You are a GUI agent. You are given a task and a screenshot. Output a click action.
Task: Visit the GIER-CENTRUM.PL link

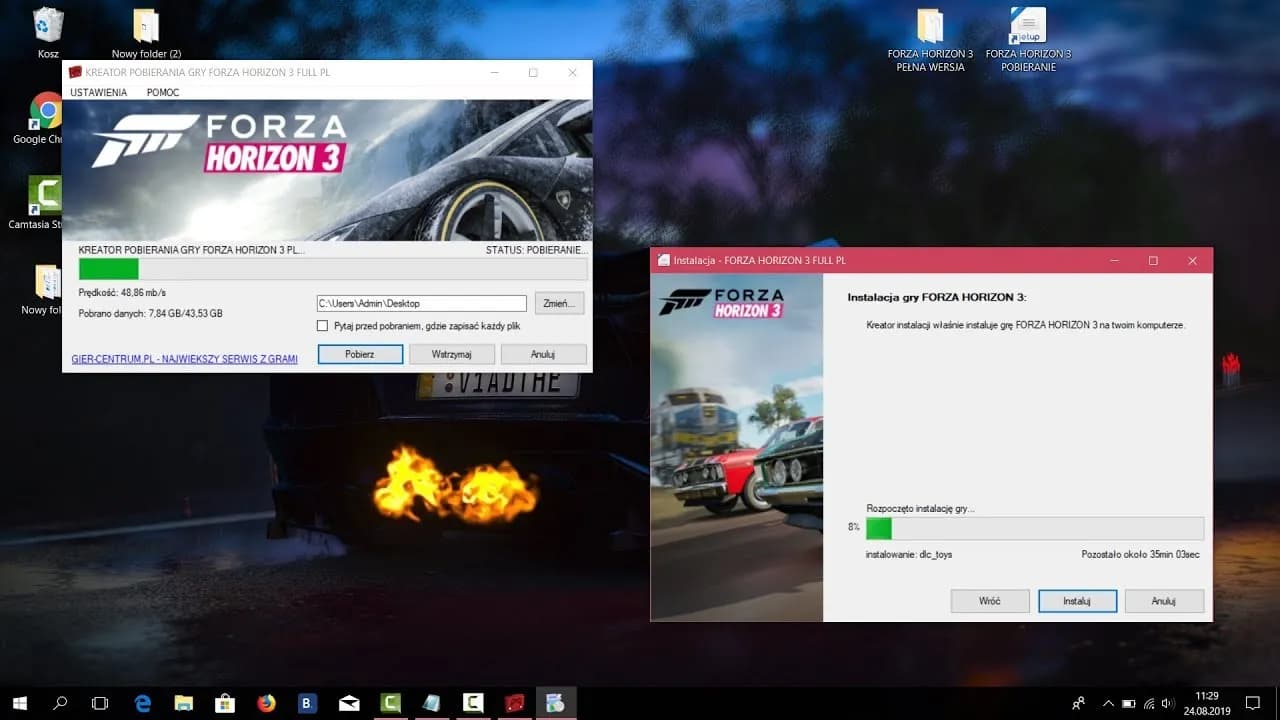(x=183, y=358)
